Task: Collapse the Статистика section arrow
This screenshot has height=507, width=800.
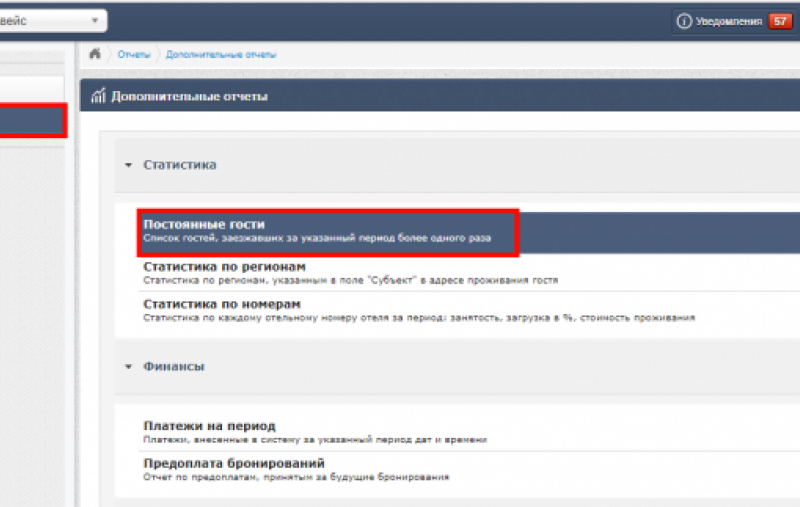Action: [x=128, y=165]
